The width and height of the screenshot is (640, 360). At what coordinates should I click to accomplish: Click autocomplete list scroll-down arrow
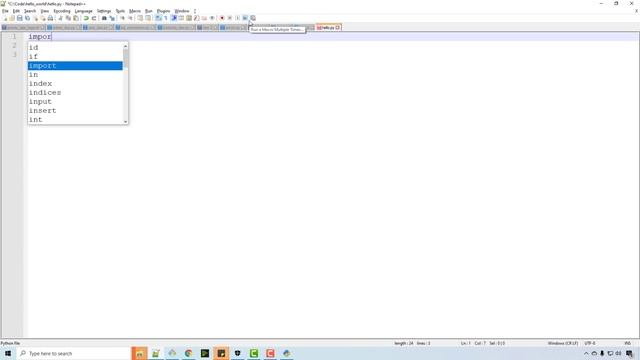coord(126,121)
